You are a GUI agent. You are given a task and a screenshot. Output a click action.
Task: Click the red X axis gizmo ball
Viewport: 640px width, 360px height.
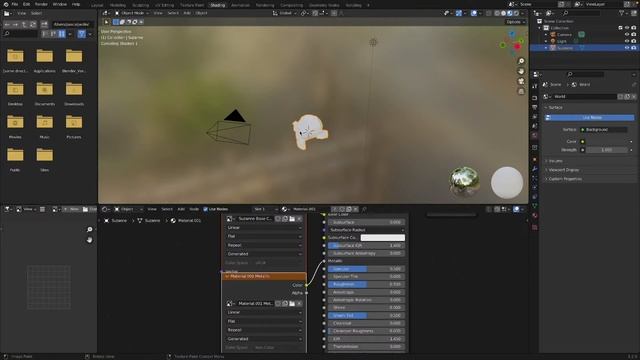[518, 46]
